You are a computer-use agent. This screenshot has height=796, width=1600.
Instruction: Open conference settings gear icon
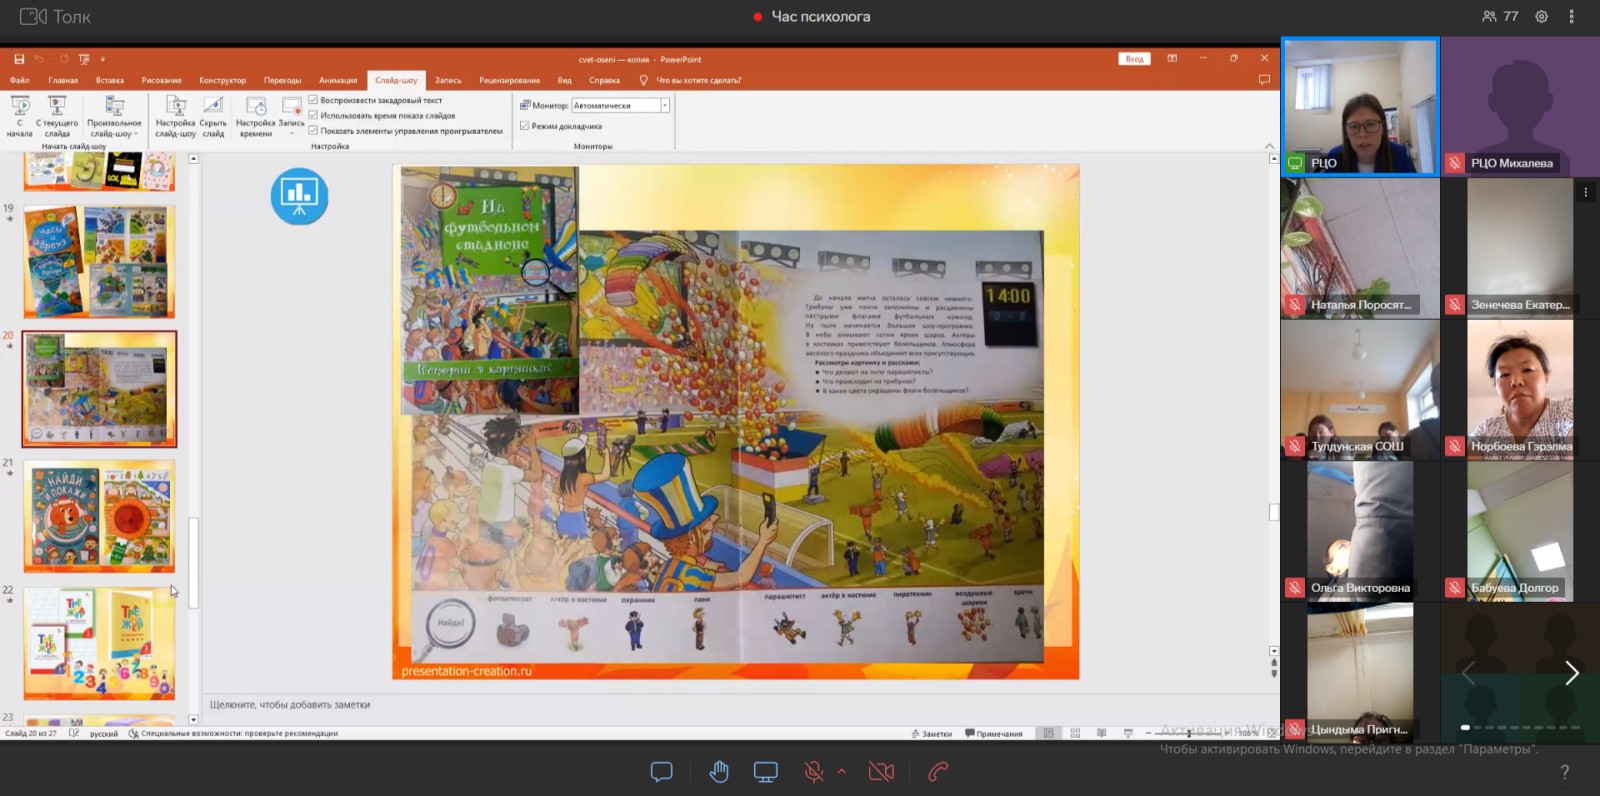(1541, 16)
